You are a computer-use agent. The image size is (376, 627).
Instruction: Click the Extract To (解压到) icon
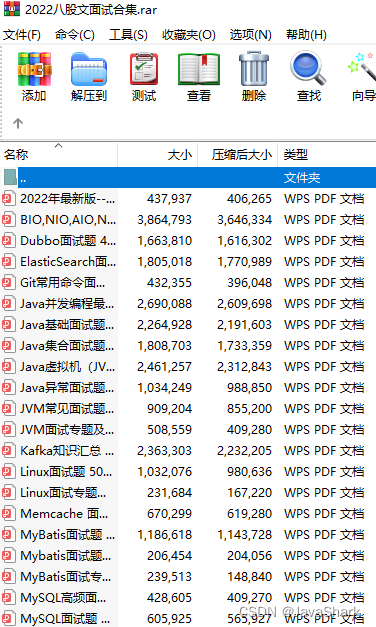pyautogui.click(x=89, y=69)
